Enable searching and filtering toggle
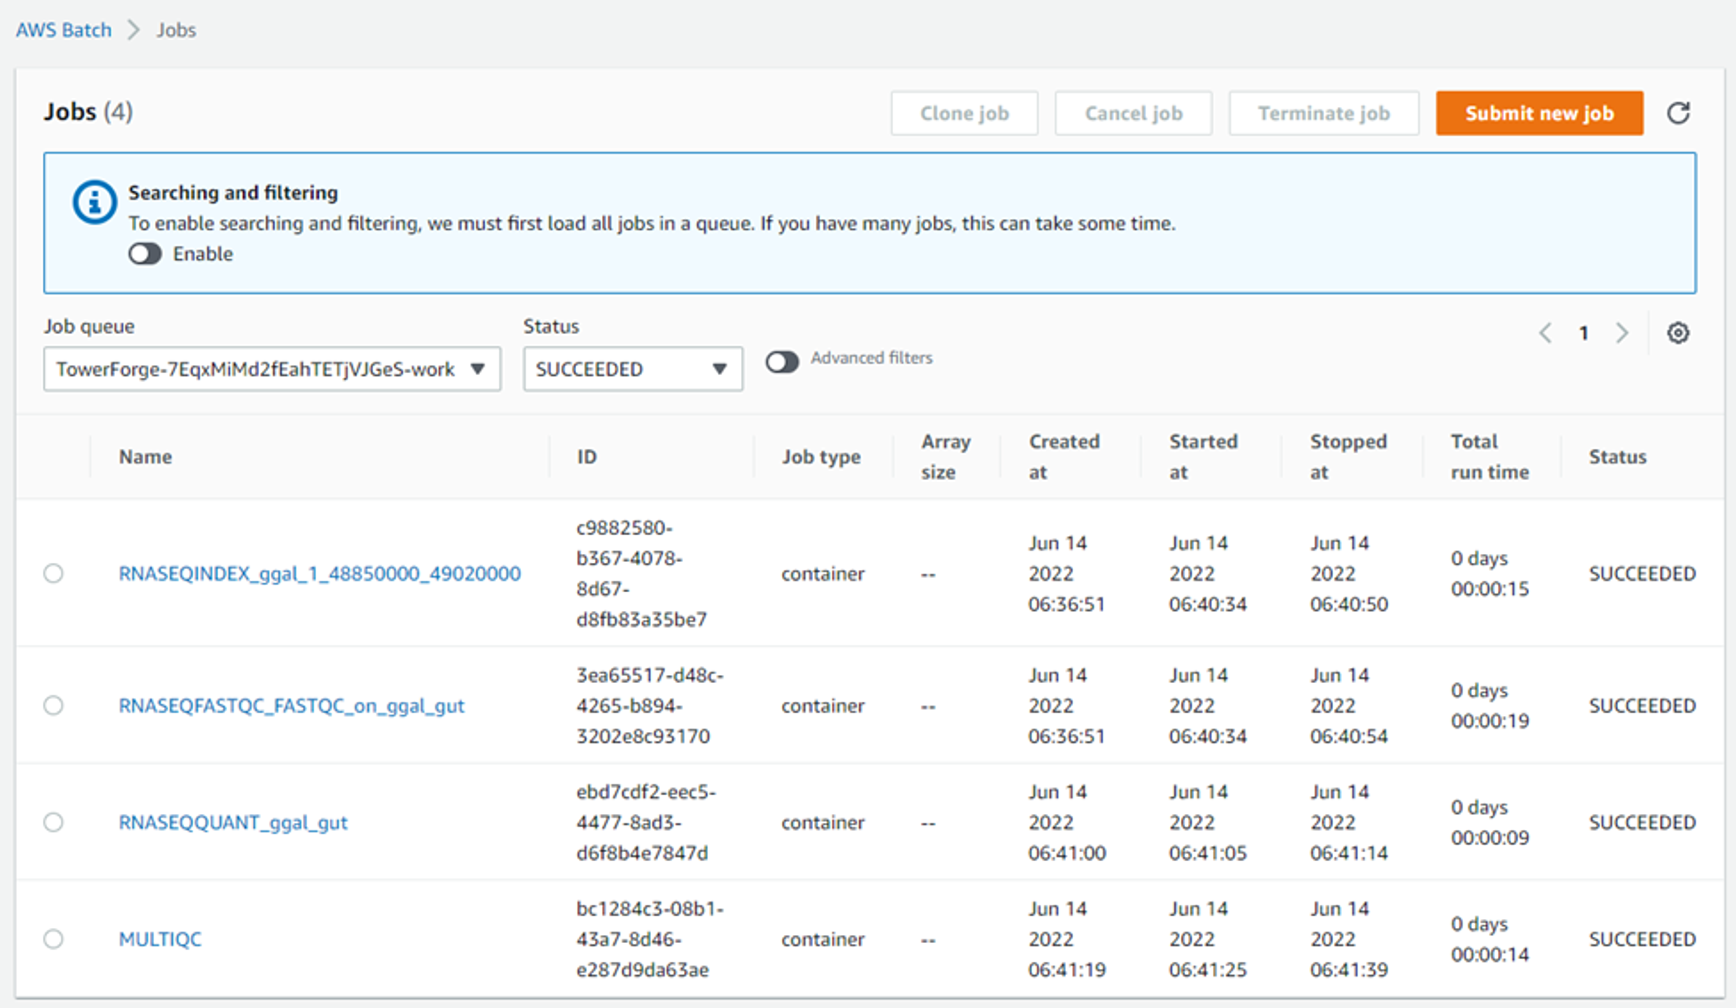The height and width of the screenshot is (1008, 1736). click(145, 254)
